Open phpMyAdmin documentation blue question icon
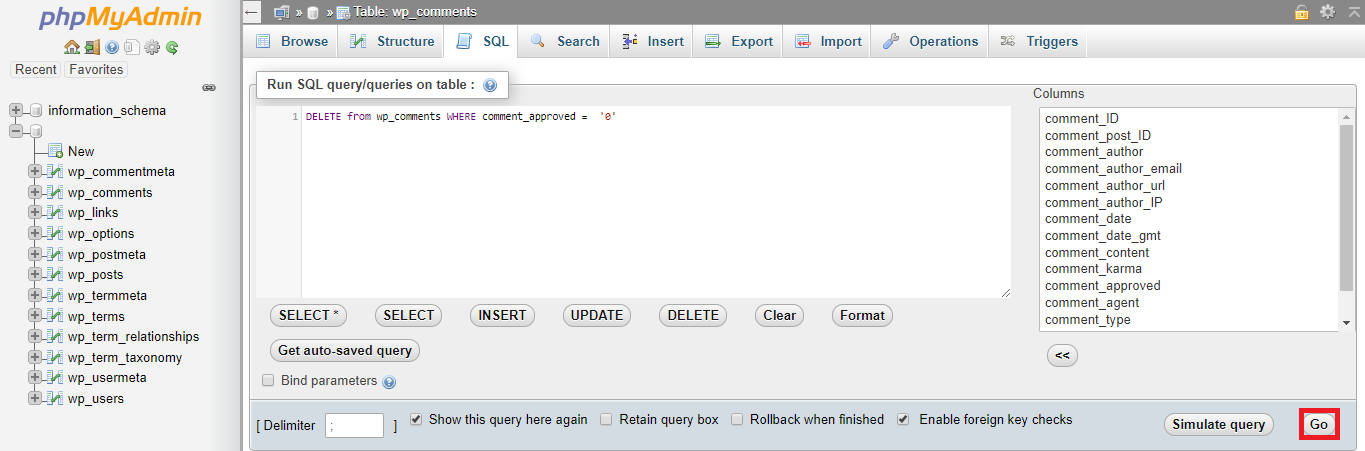1365x451 pixels. [x=112, y=47]
